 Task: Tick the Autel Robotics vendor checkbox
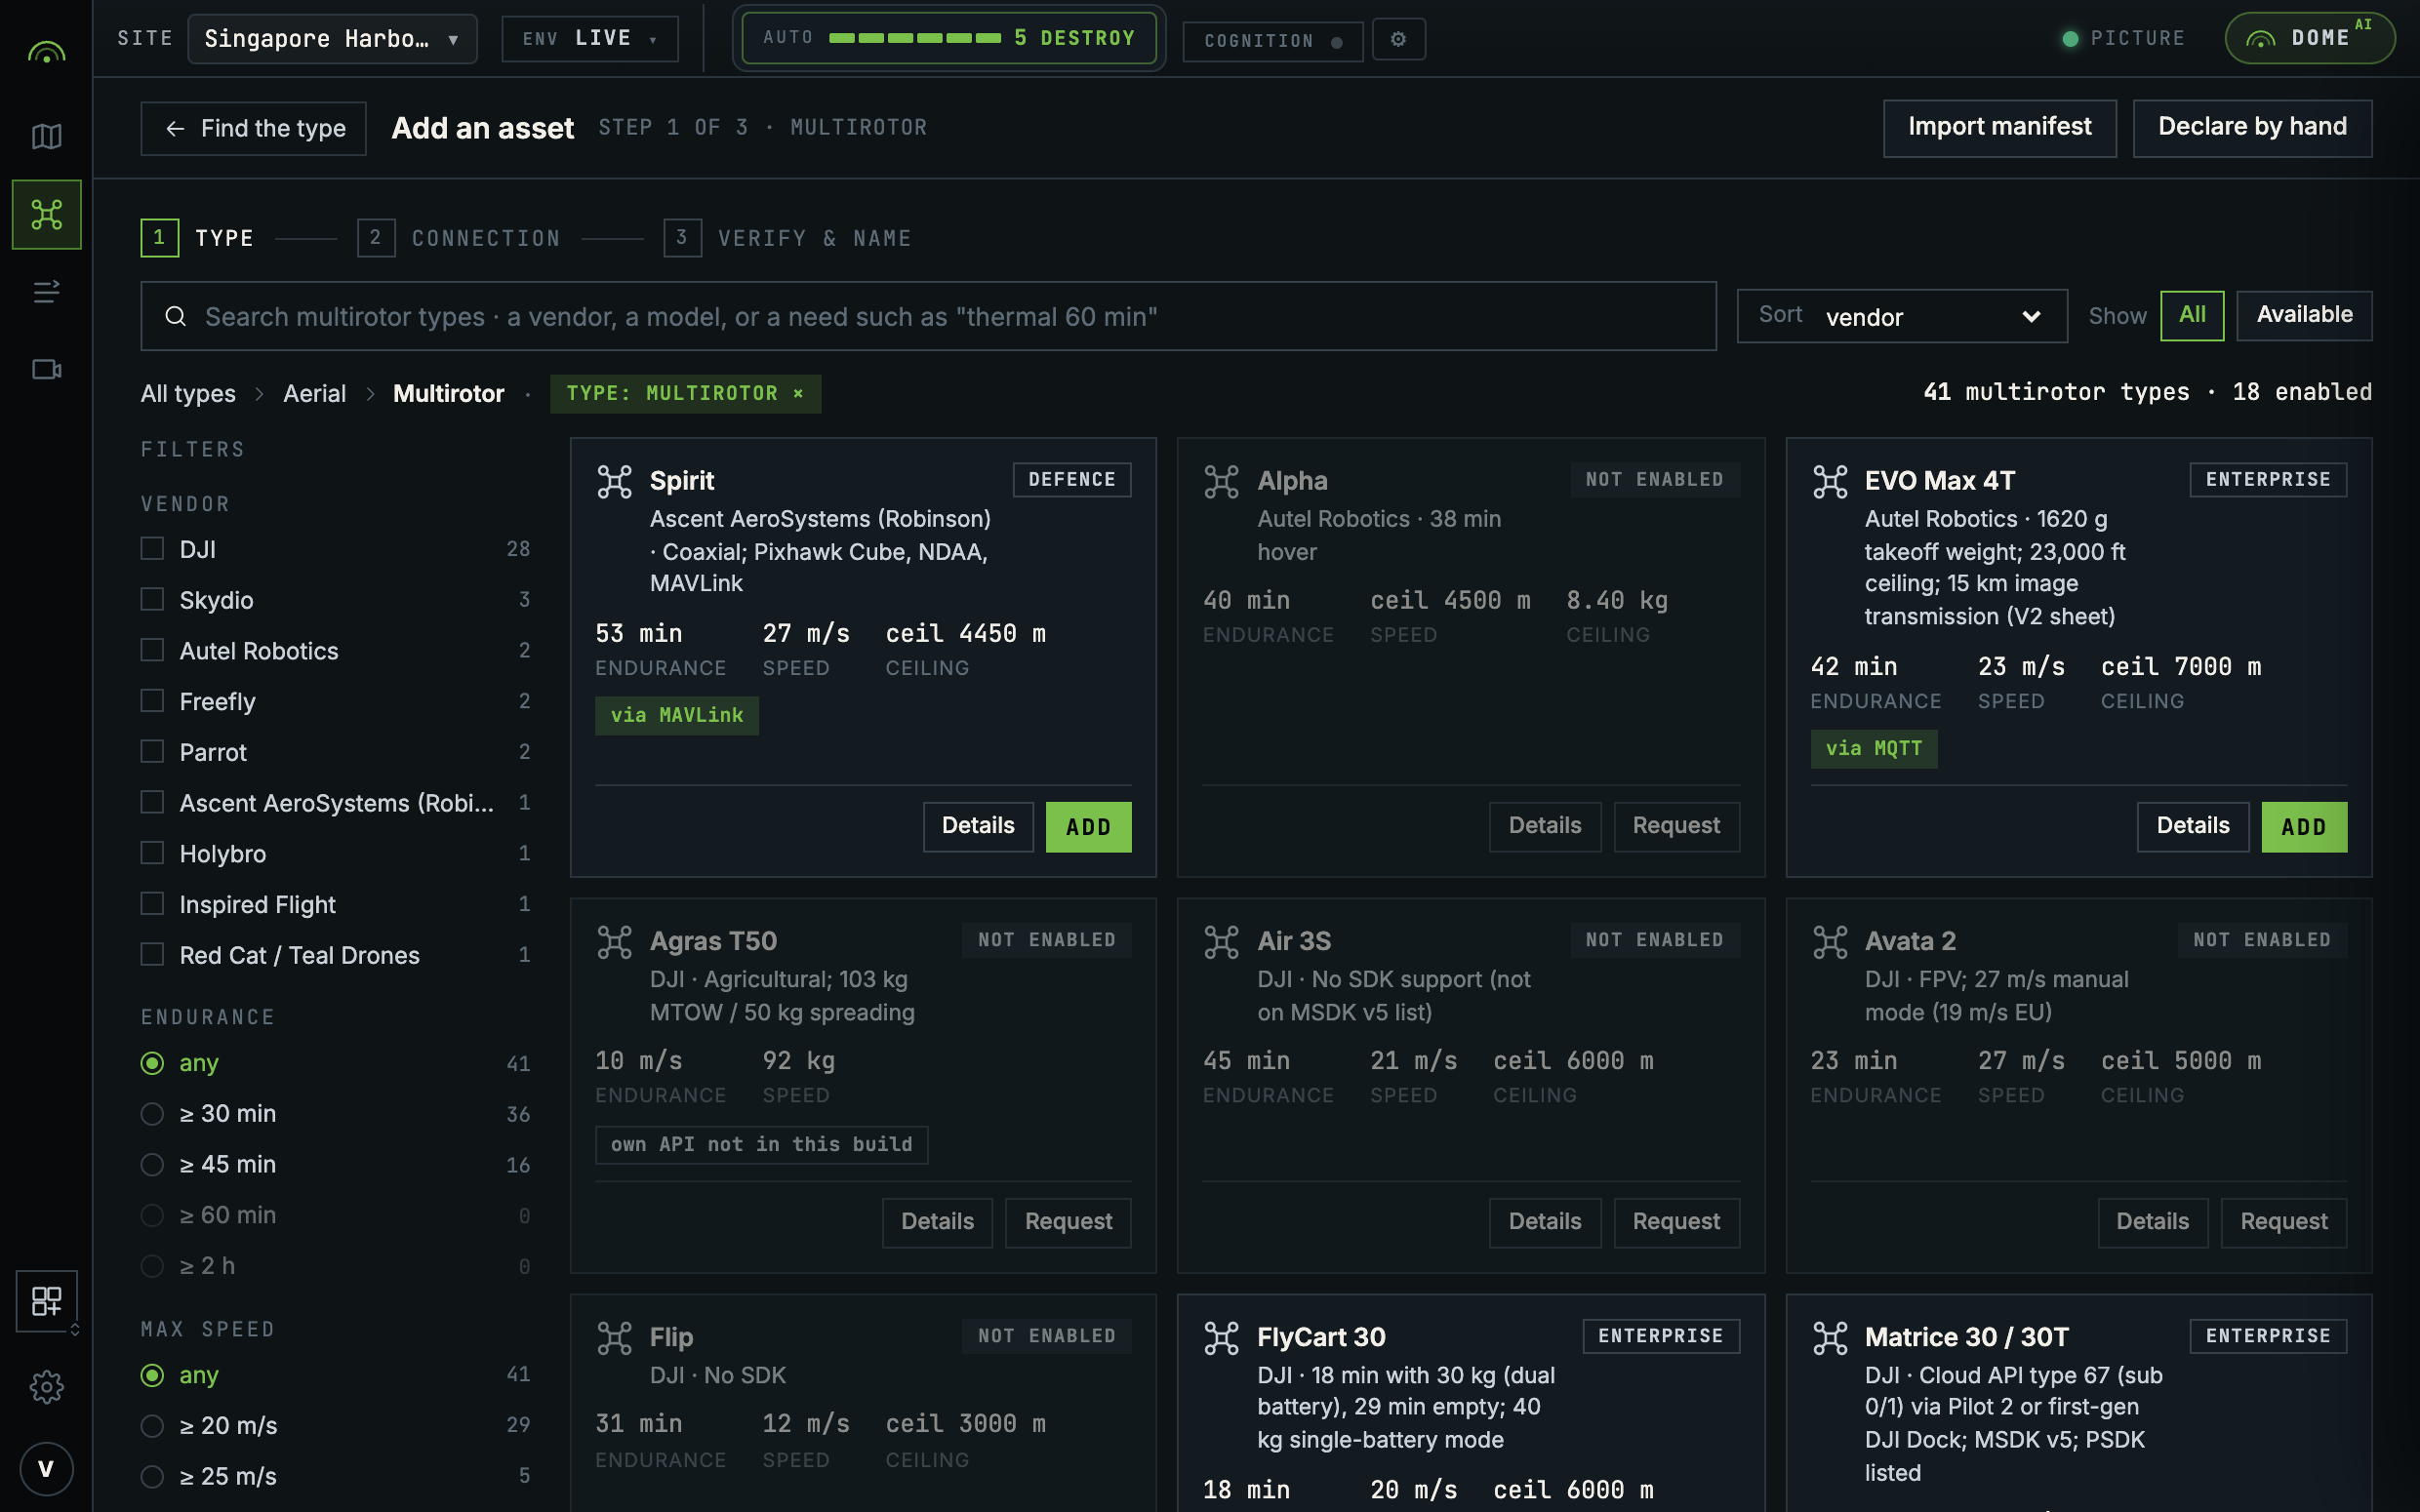(152, 650)
